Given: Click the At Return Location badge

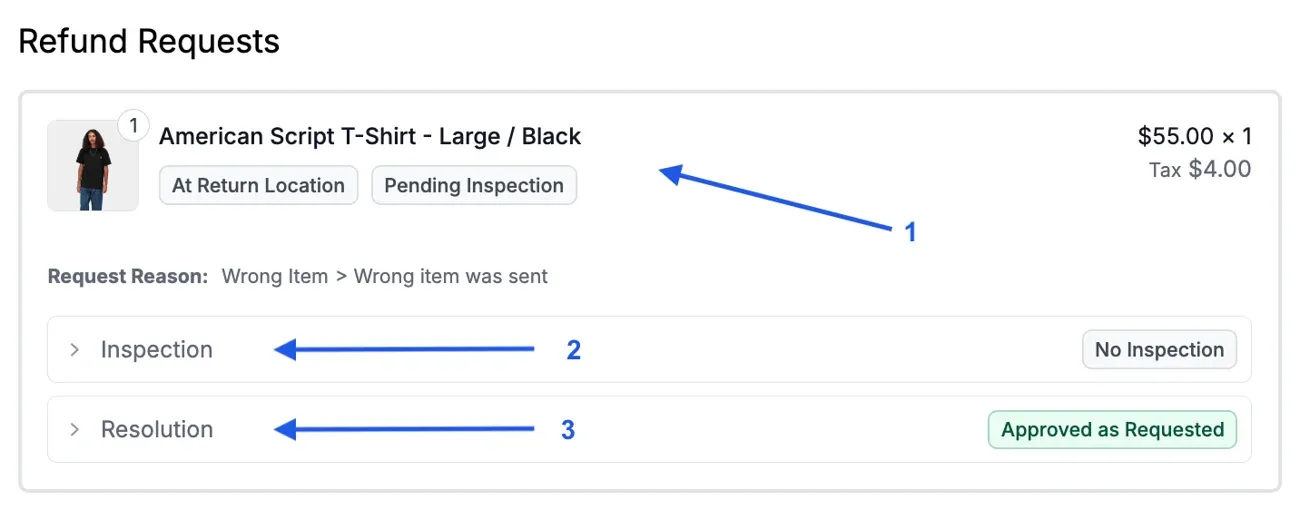Looking at the screenshot, I should coord(258,185).
